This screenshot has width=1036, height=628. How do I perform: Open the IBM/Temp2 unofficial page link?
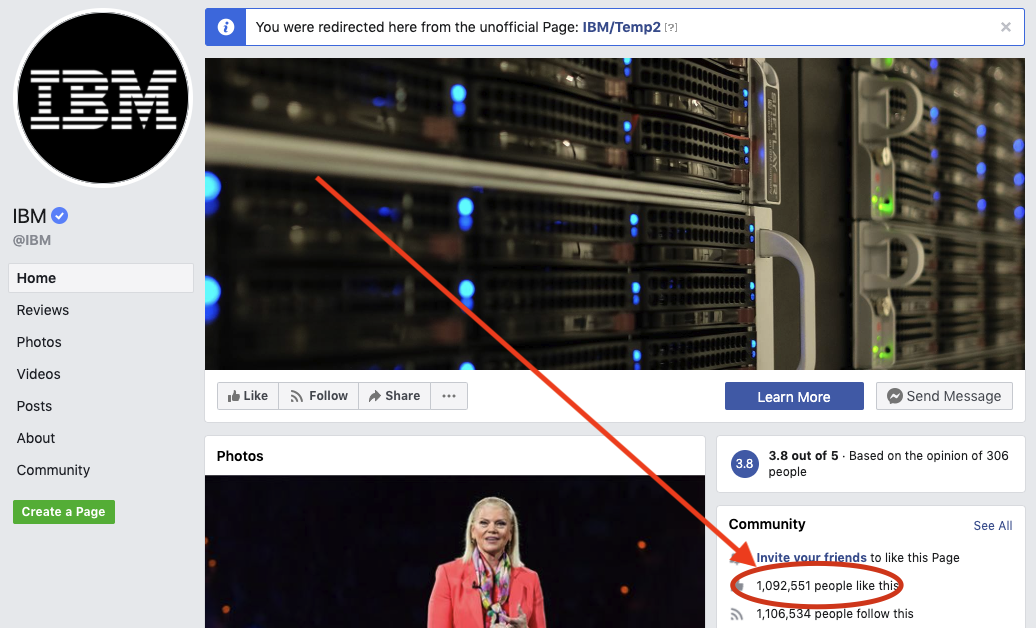point(621,27)
